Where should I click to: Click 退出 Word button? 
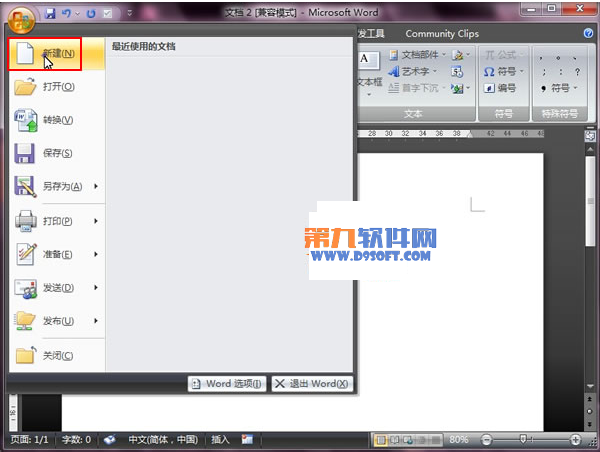click(x=312, y=384)
